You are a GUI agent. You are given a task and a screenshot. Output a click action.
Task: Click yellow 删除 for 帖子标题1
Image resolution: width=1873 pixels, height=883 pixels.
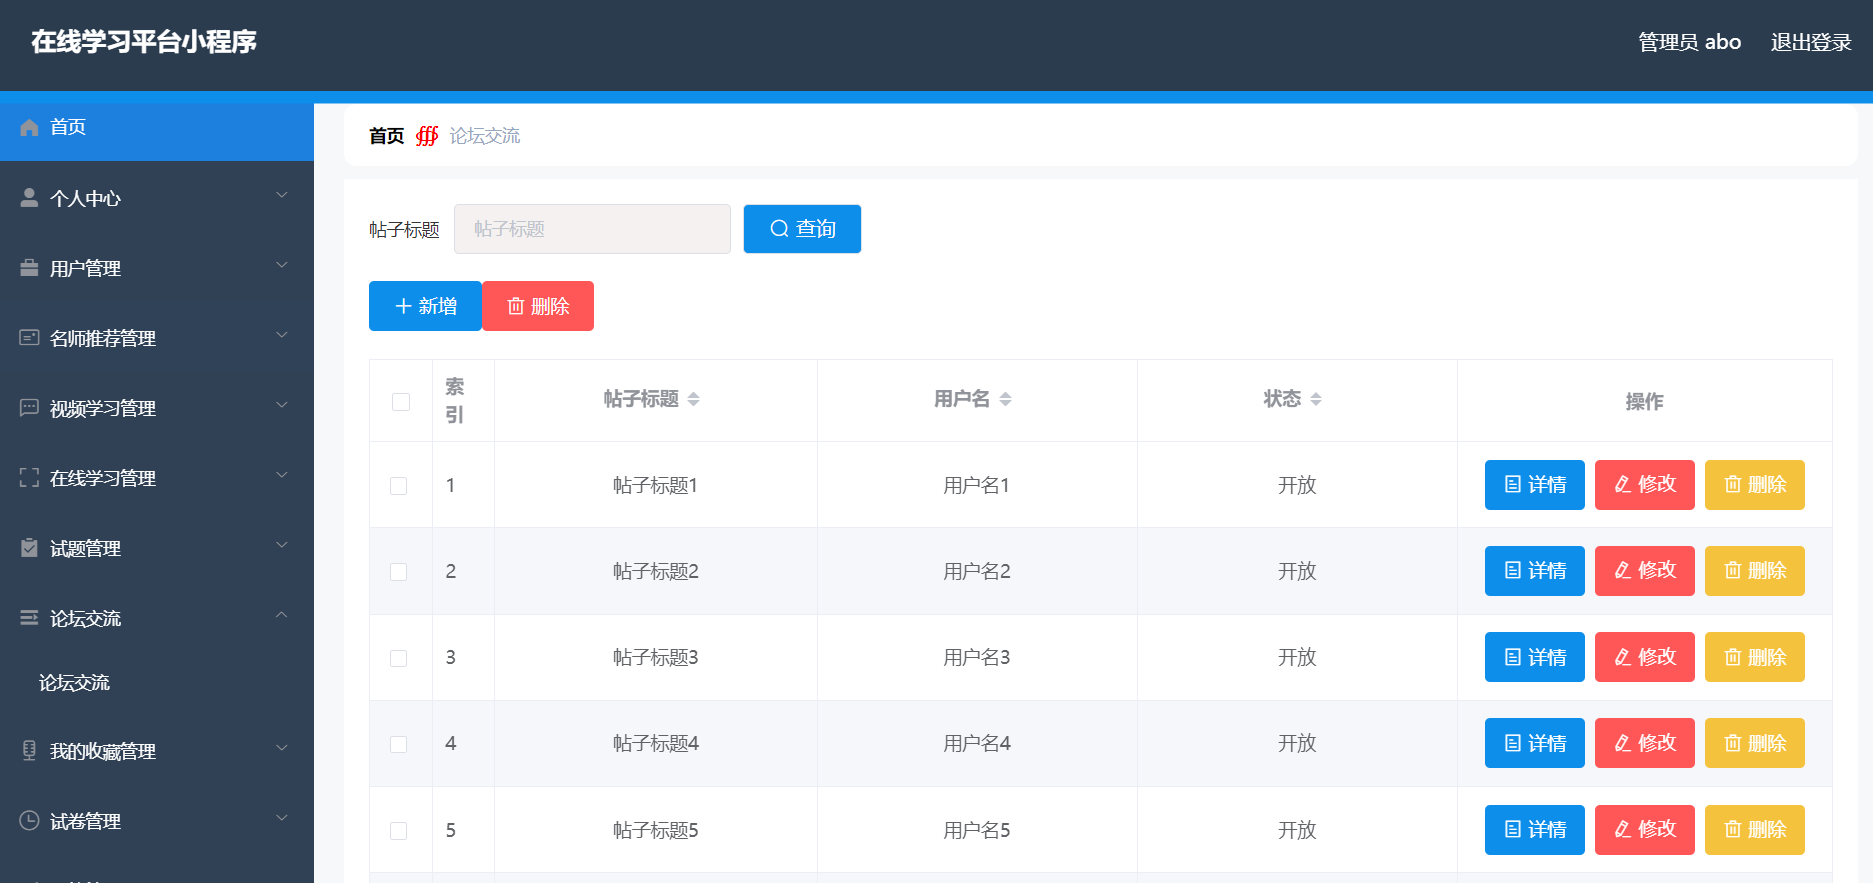(x=1755, y=485)
